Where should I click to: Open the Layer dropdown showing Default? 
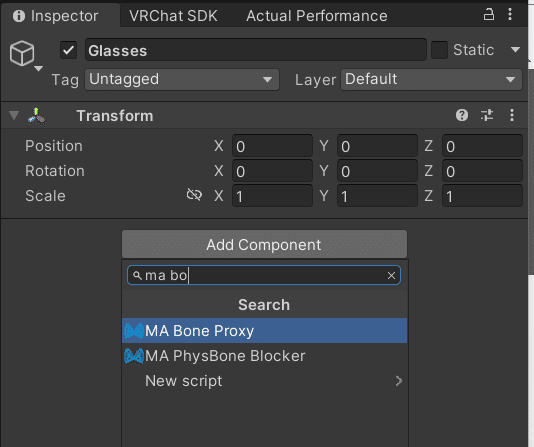[x=431, y=80]
